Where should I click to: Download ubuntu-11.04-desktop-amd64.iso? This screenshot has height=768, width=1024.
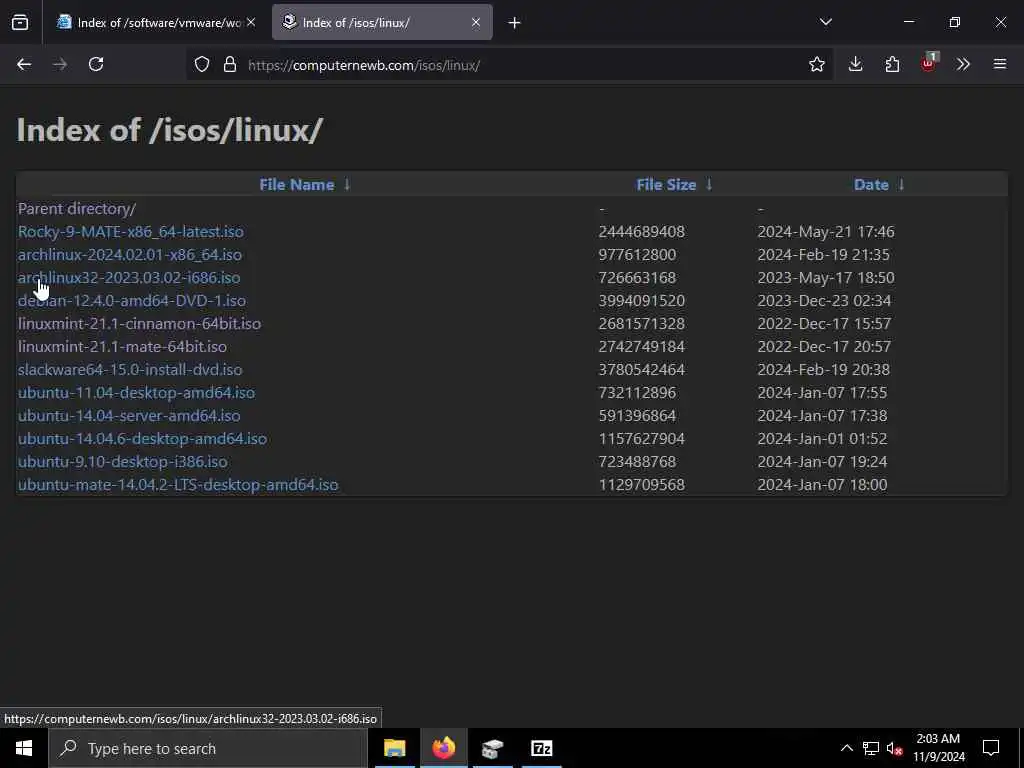(x=136, y=392)
